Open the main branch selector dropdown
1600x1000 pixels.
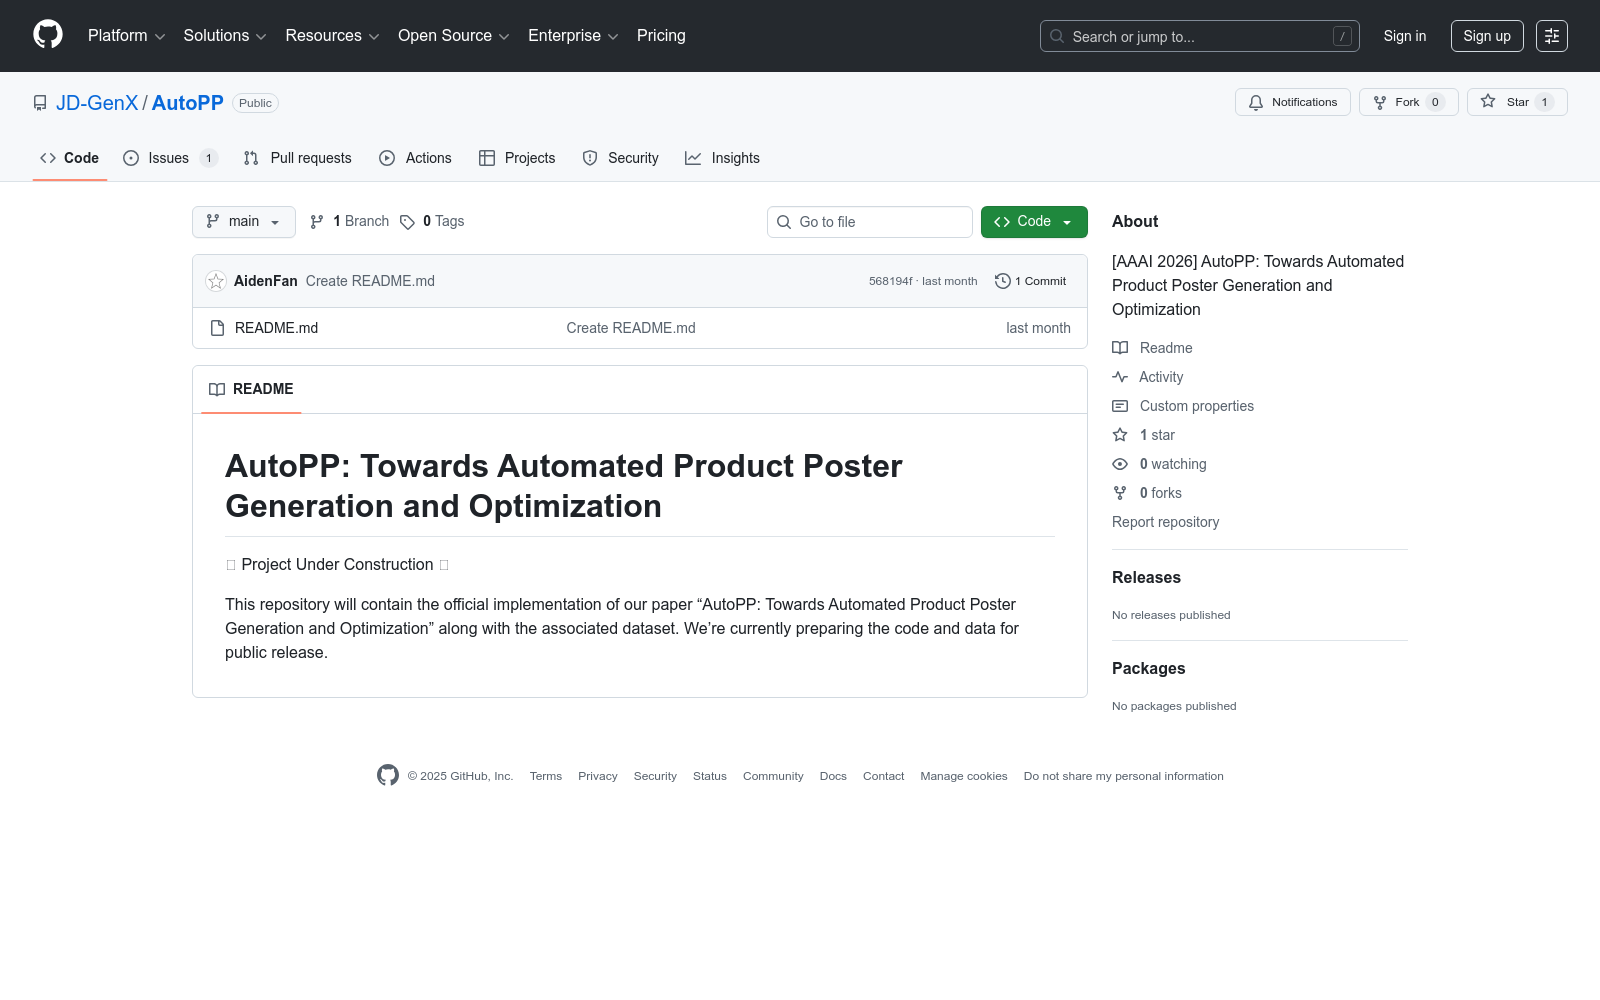pyautogui.click(x=244, y=222)
